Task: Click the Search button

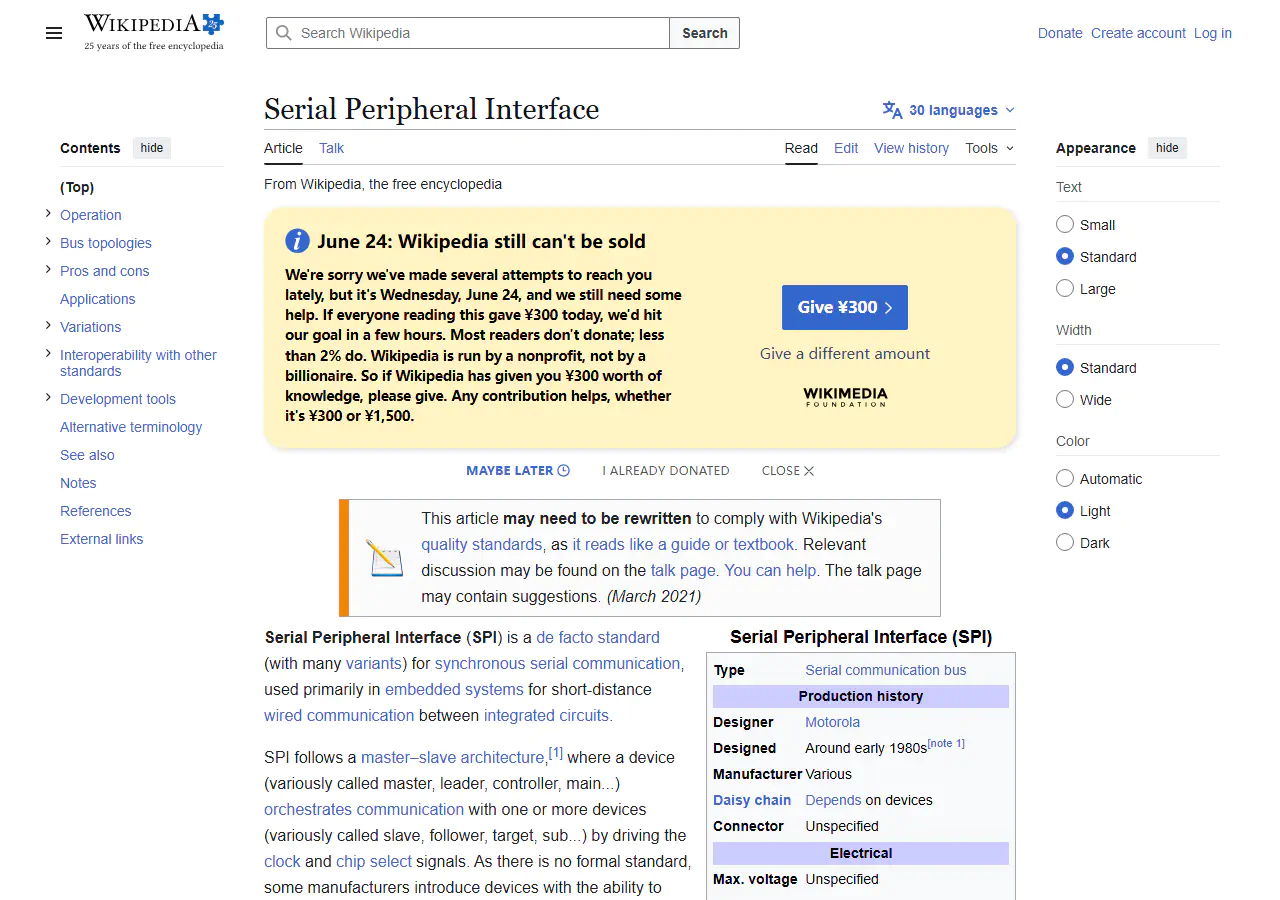Action: [x=705, y=33]
